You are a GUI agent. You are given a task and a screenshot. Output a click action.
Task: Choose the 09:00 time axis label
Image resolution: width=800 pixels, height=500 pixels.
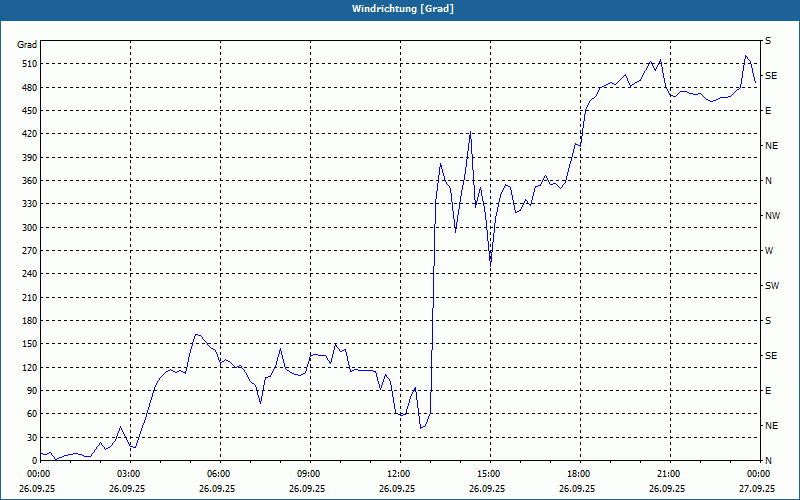click(x=310, y=474)
